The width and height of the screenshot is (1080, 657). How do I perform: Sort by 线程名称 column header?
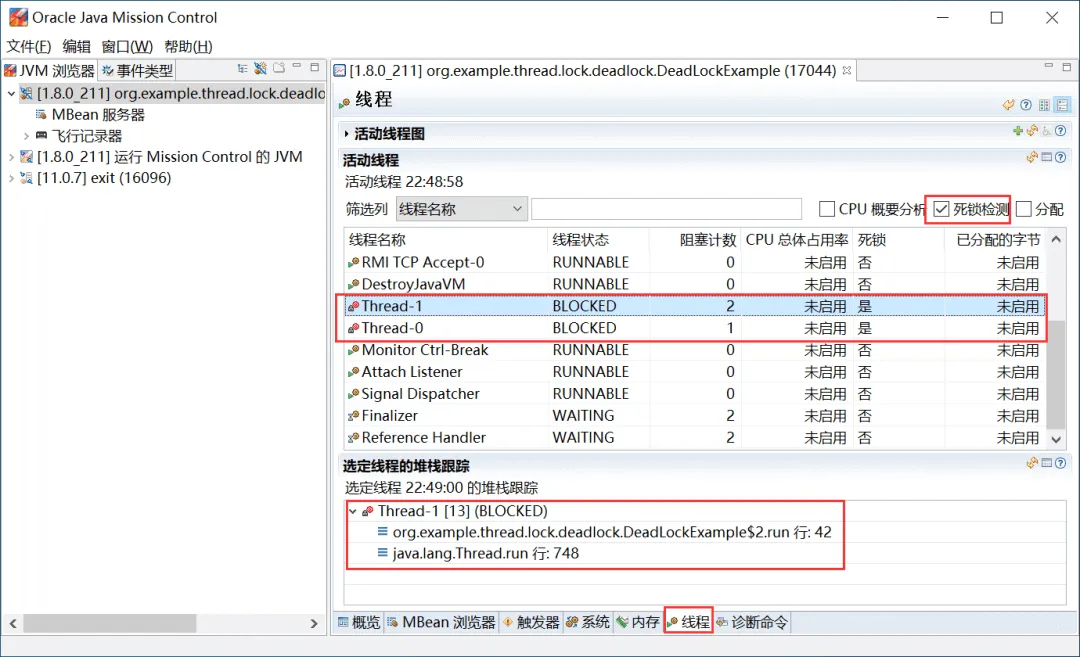click(x=445, y=240)
